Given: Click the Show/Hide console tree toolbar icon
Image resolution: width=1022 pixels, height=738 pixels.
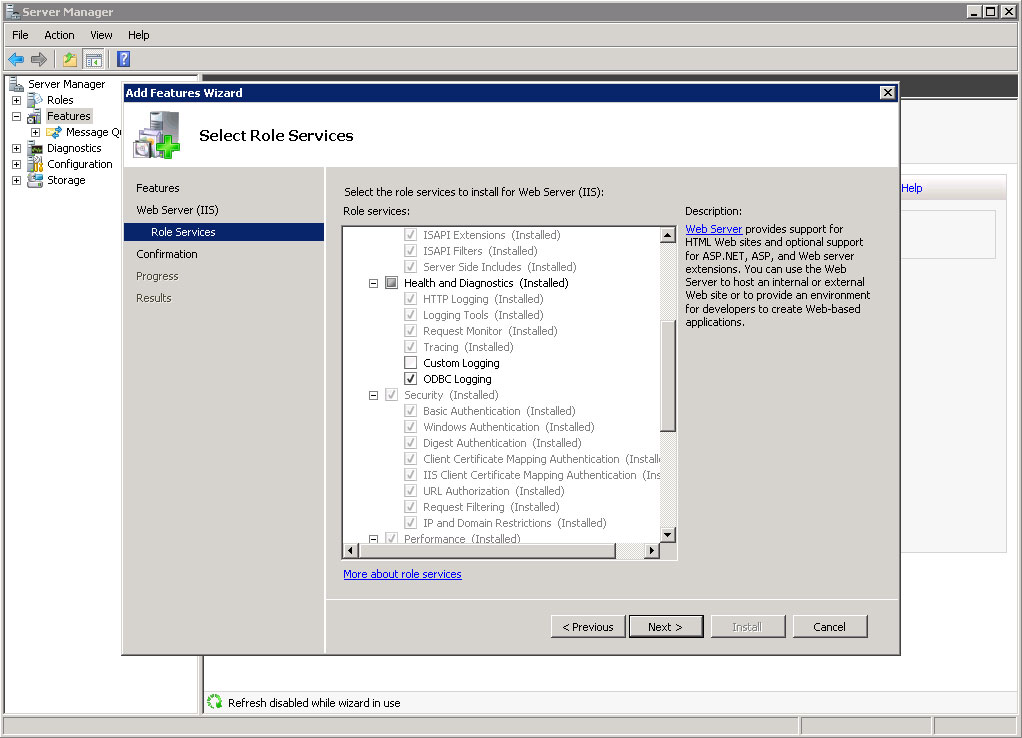Looking at the screenshot, I should (x=94, y=59).
